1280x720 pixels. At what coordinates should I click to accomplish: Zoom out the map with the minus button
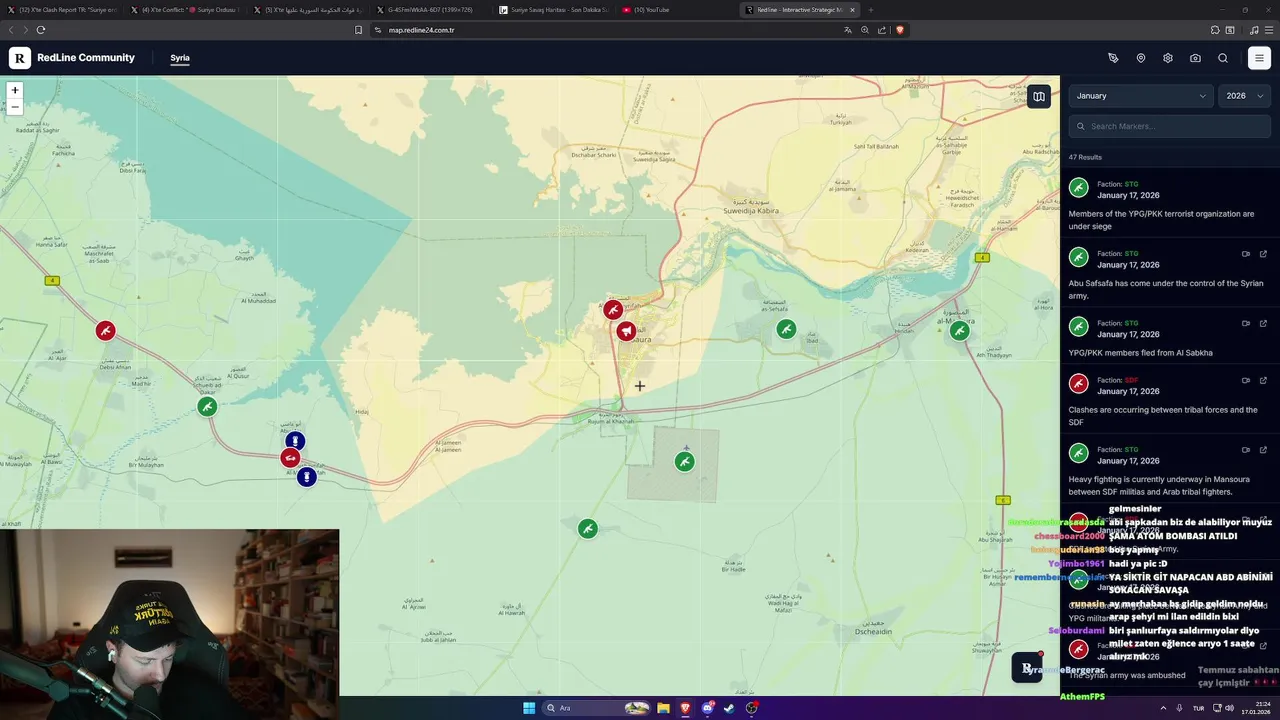coord(15,107)
